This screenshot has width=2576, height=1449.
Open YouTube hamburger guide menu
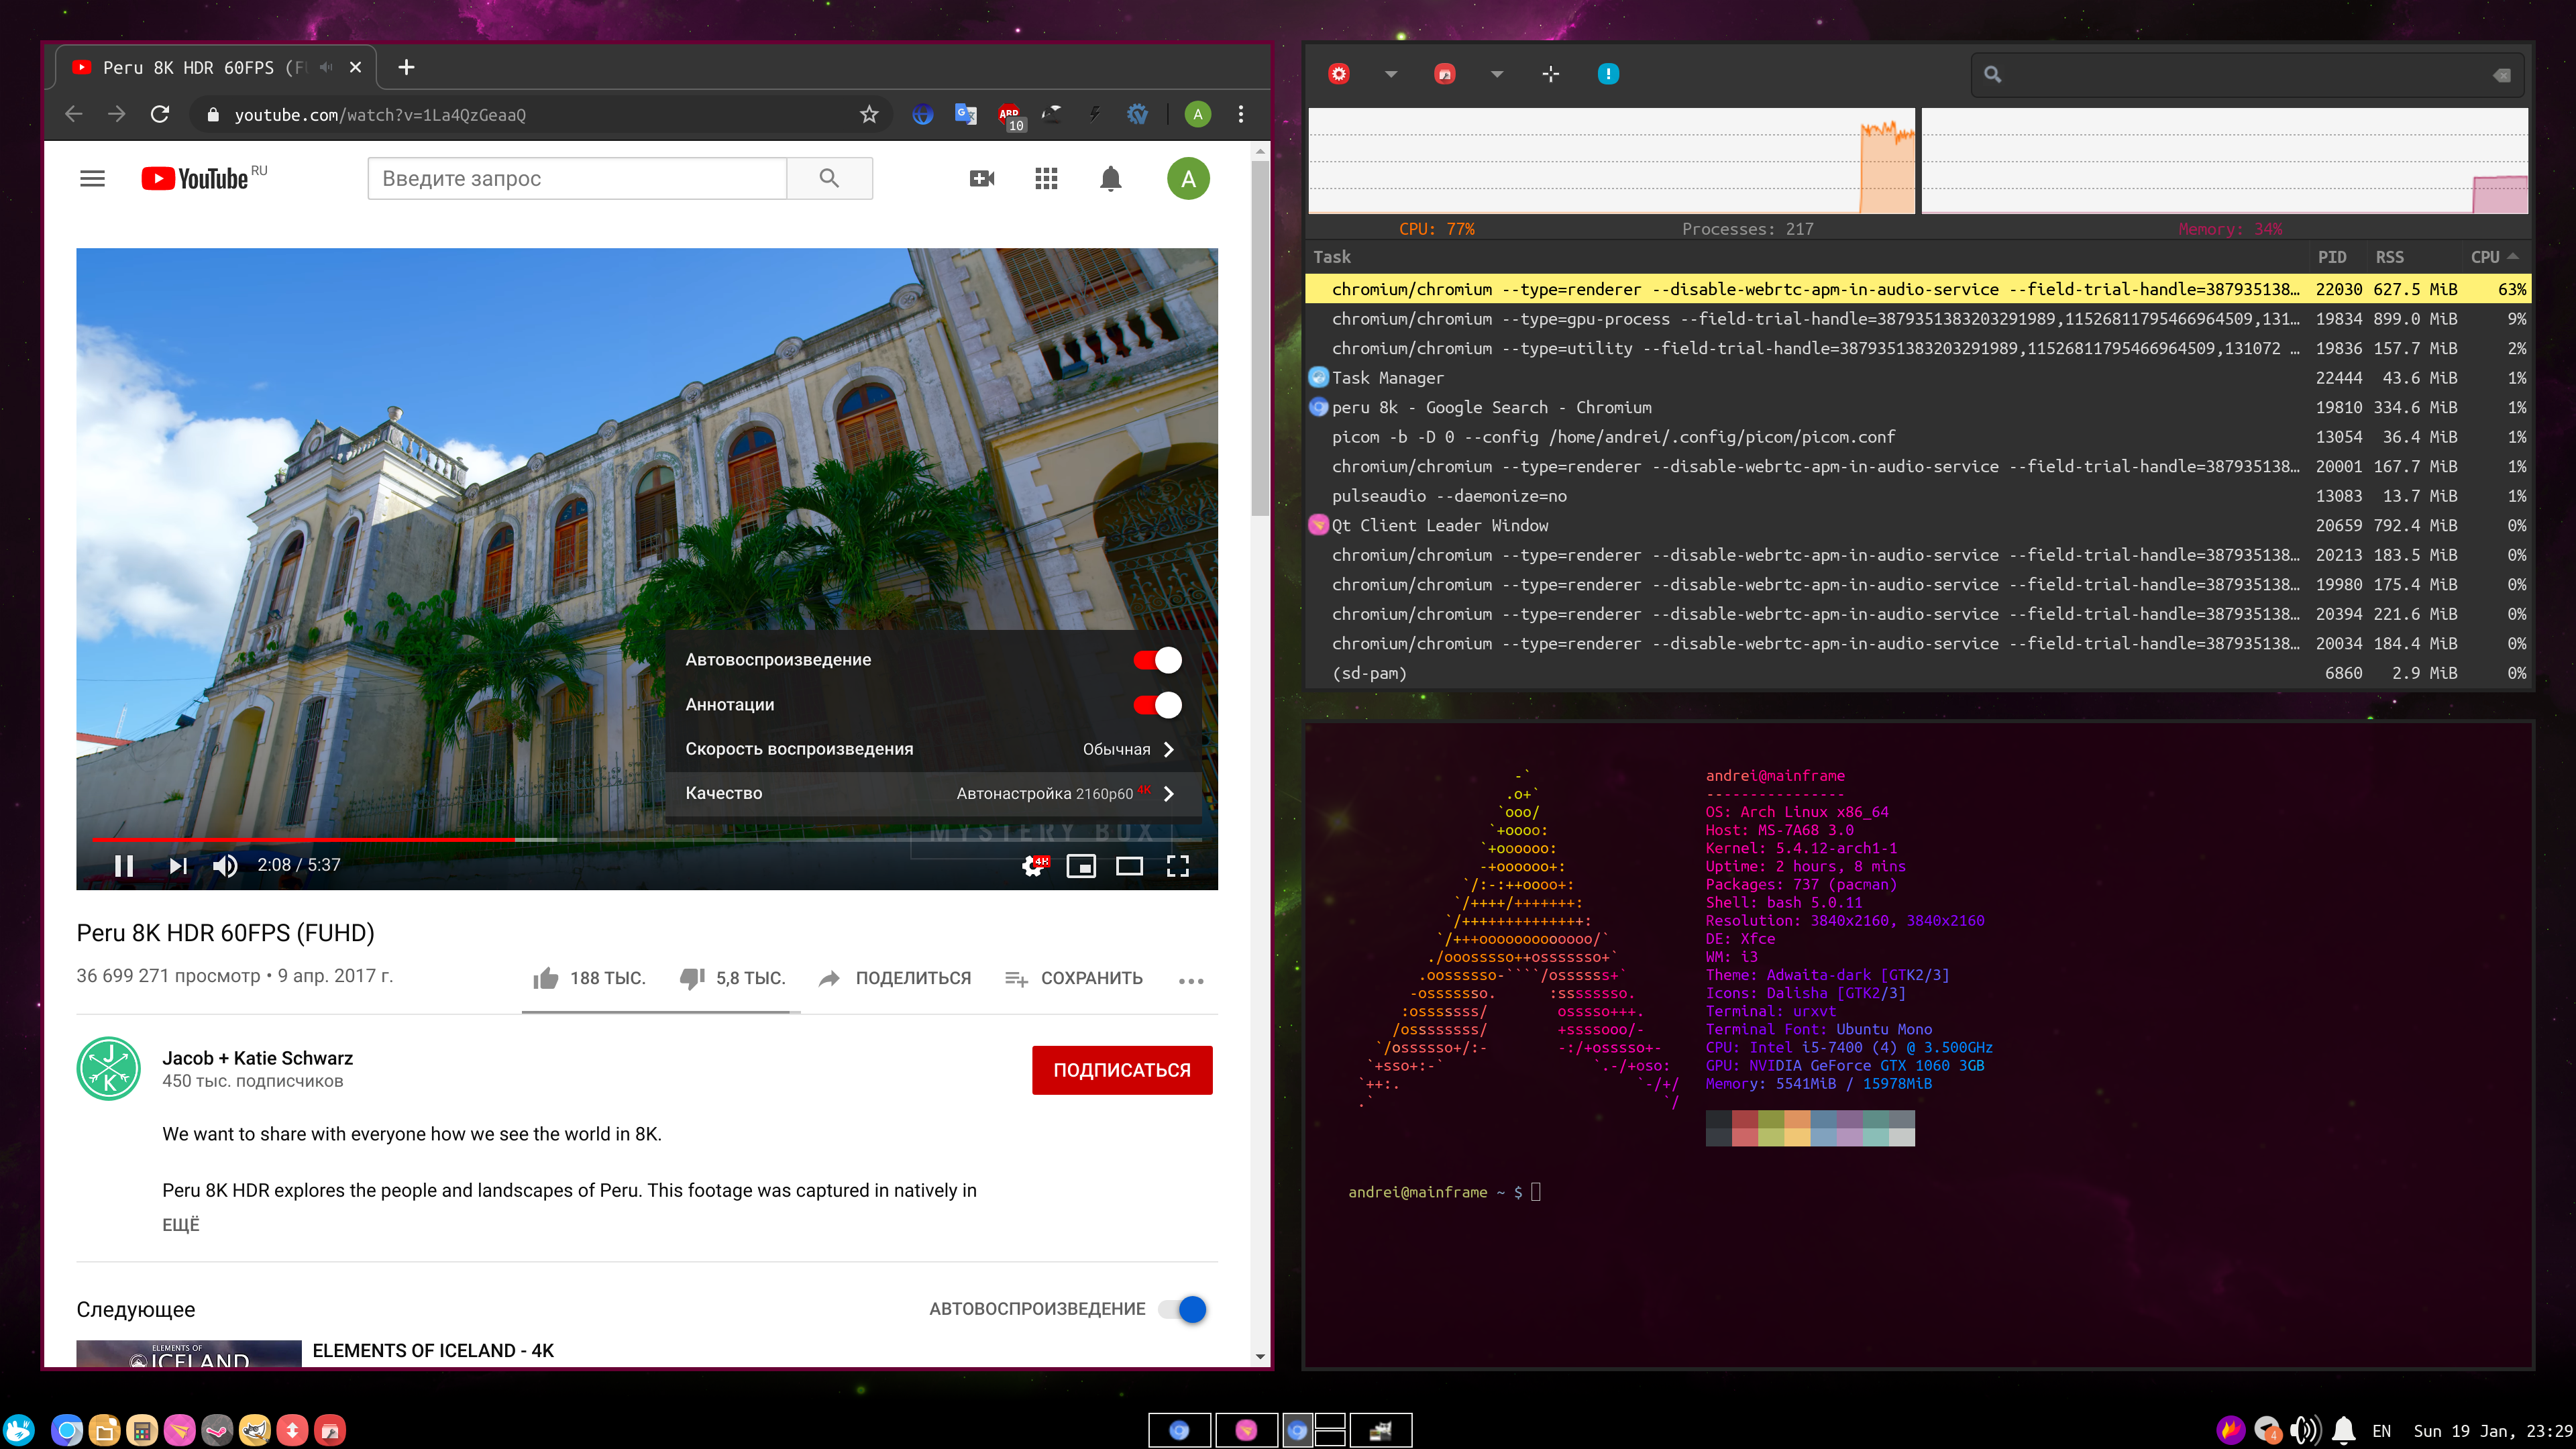pos(92,178)
